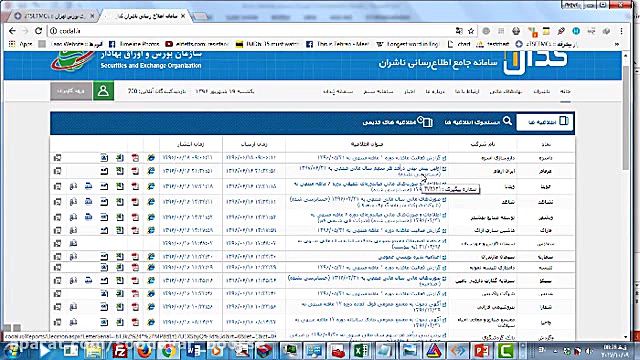640x360 pixels.
Task: Open HTML view icon in توسعه صنایع بهشهر row
Action: point(151,217)
